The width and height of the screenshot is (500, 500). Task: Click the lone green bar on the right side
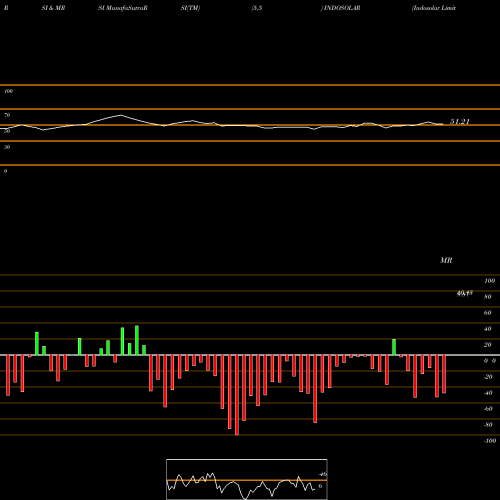click(x=394, y=347)
